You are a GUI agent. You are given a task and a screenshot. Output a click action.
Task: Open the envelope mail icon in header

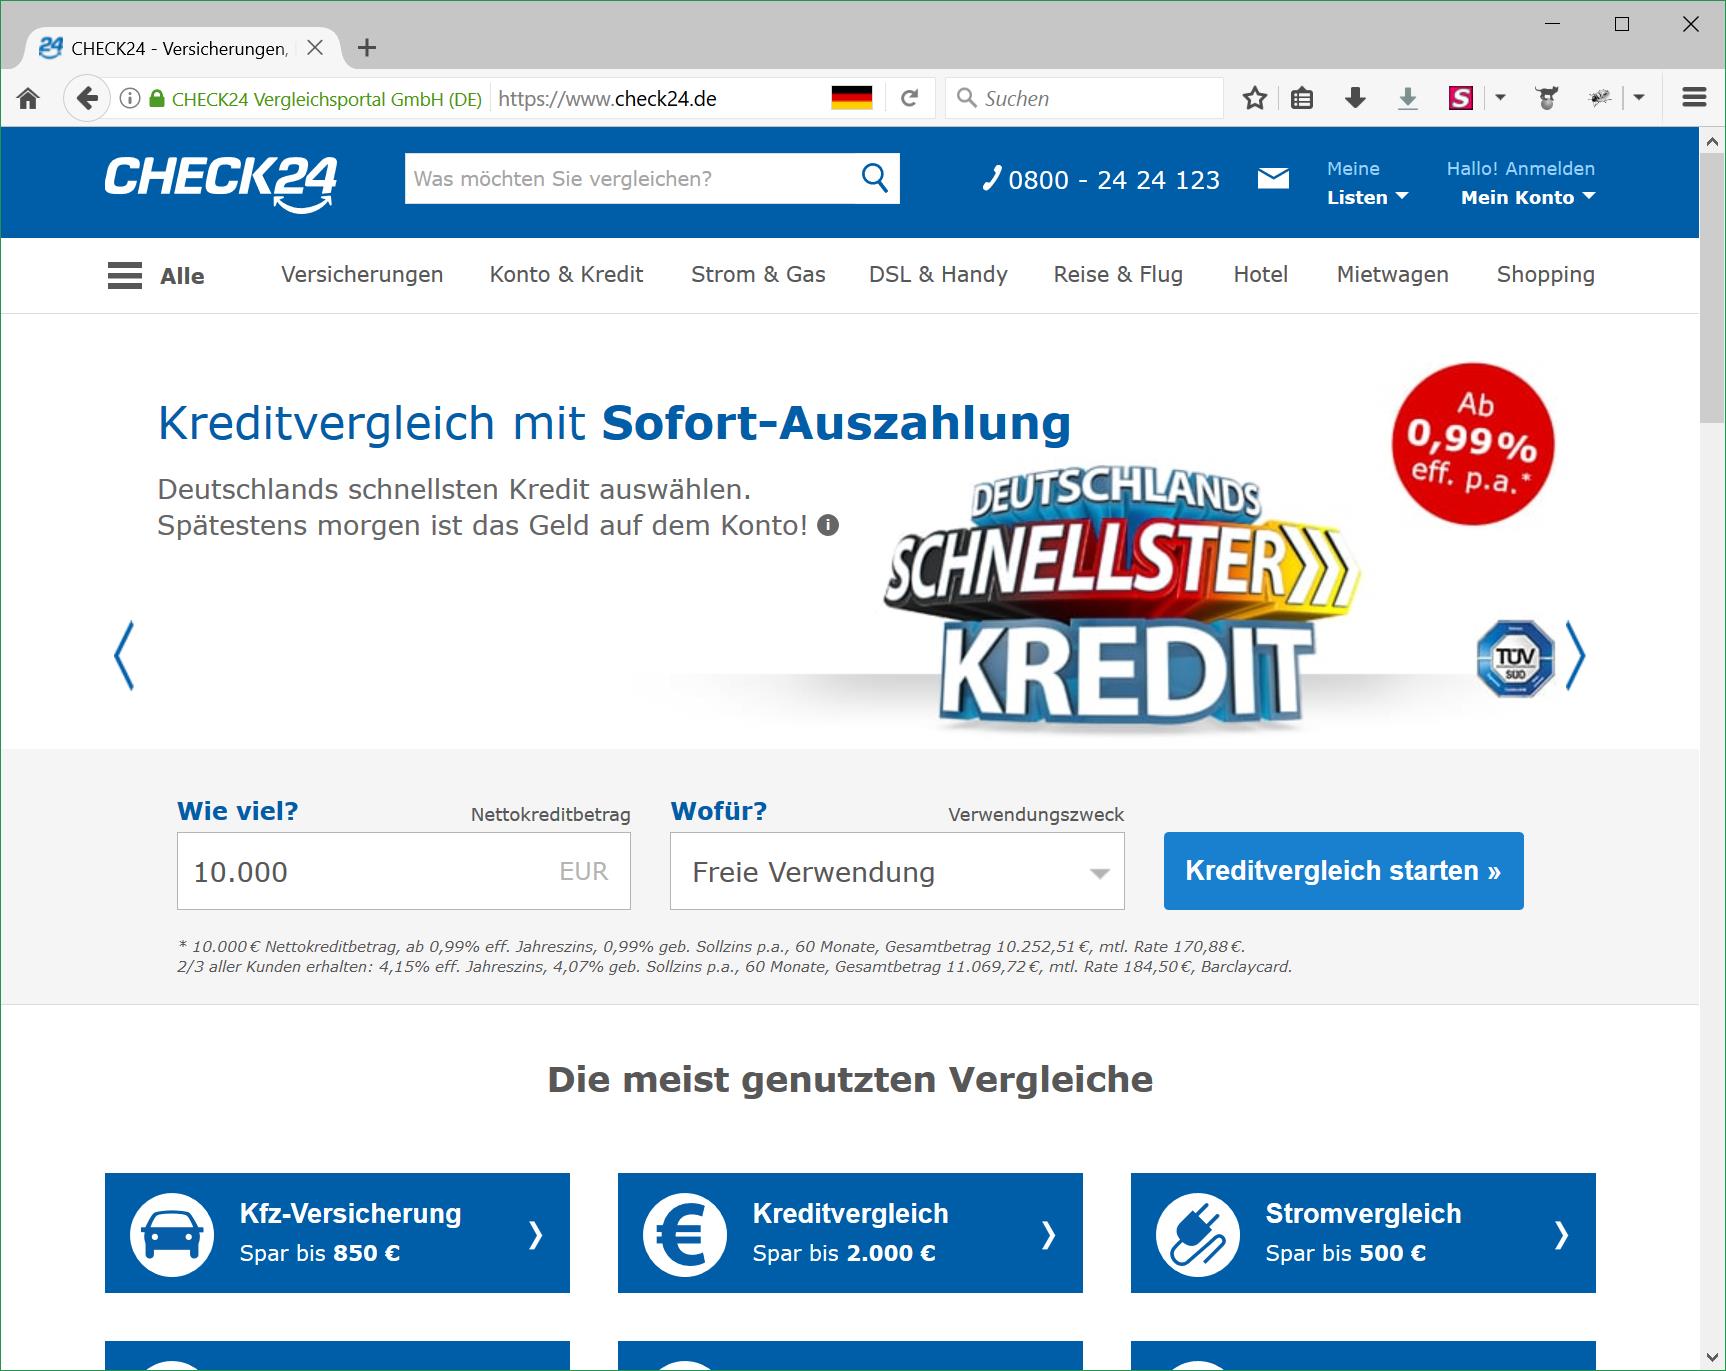(1272, 179)
